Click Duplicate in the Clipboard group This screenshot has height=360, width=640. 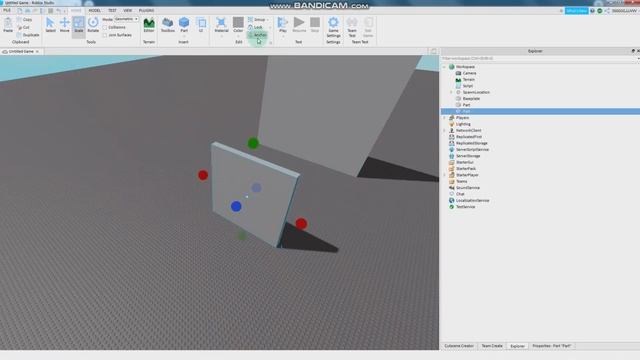pos(28,35)
